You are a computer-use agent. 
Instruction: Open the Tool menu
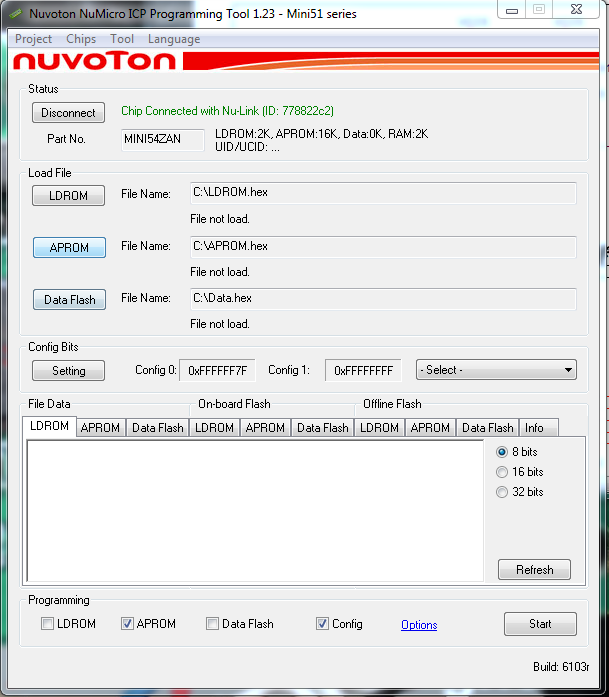tap(122, 39)
